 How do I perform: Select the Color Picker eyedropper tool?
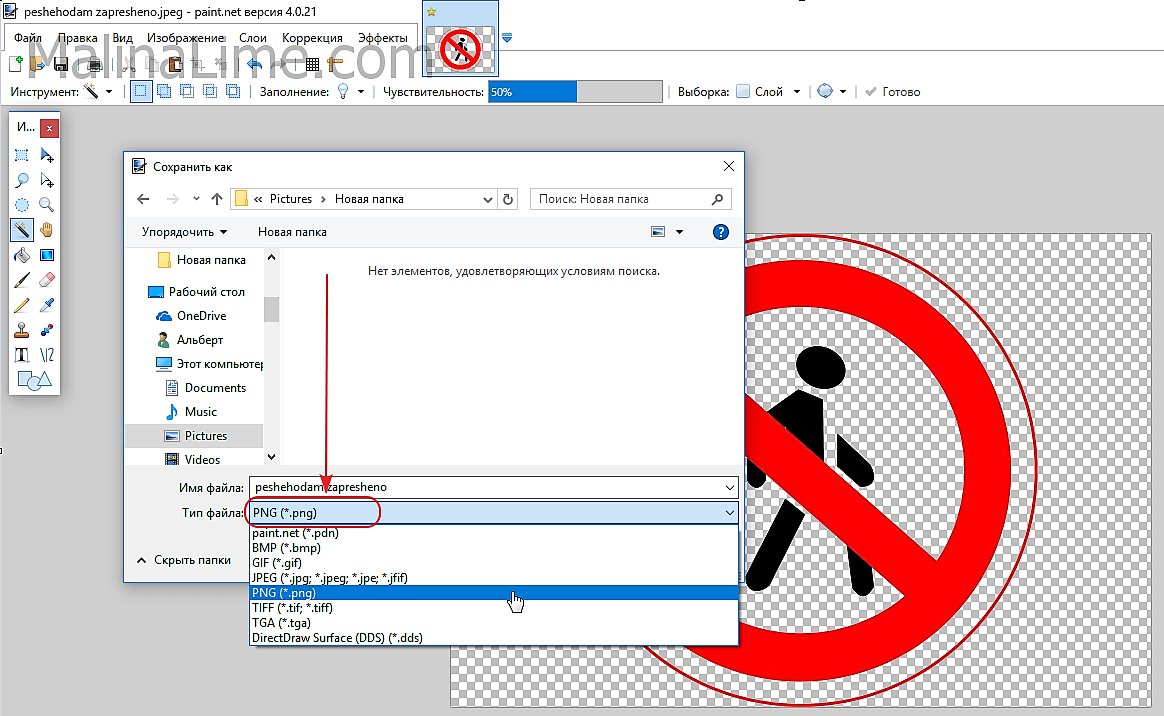(46, 305)
